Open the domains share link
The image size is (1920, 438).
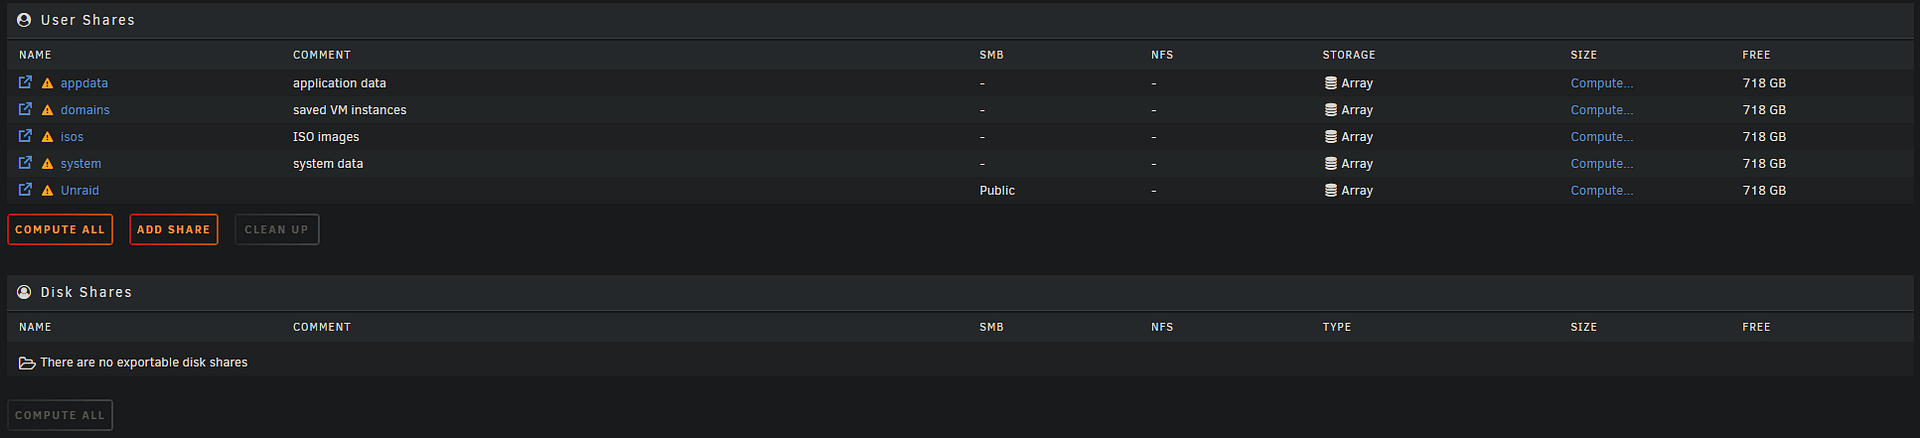coord(85,110)
